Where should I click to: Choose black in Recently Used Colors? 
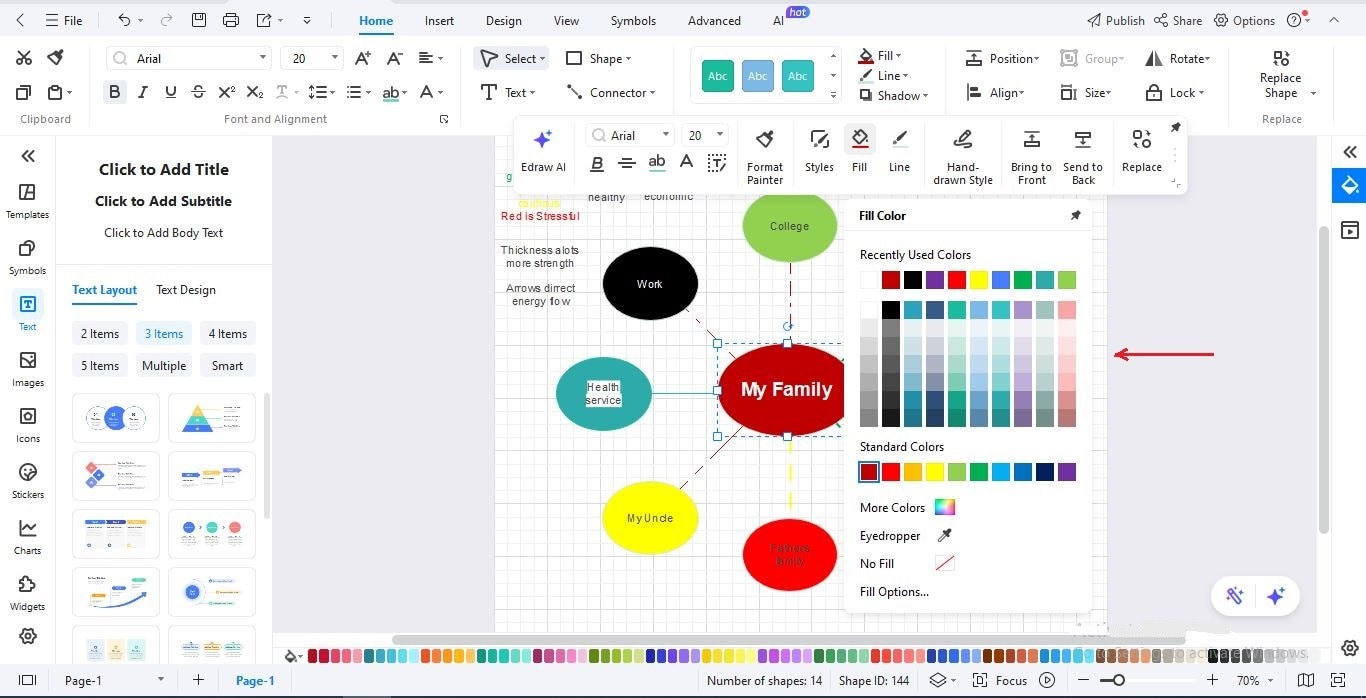[913, 280]
